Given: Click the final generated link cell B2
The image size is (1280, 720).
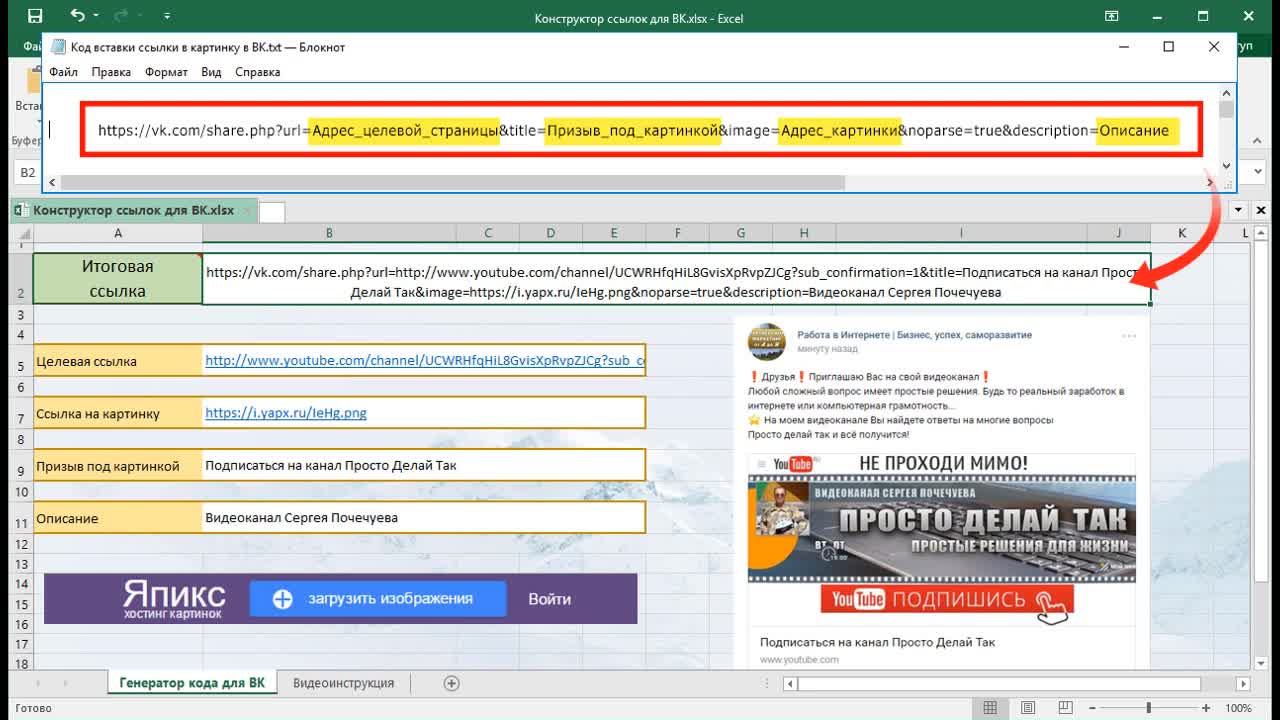Looking at the screenshot, I should click(676, 279).
